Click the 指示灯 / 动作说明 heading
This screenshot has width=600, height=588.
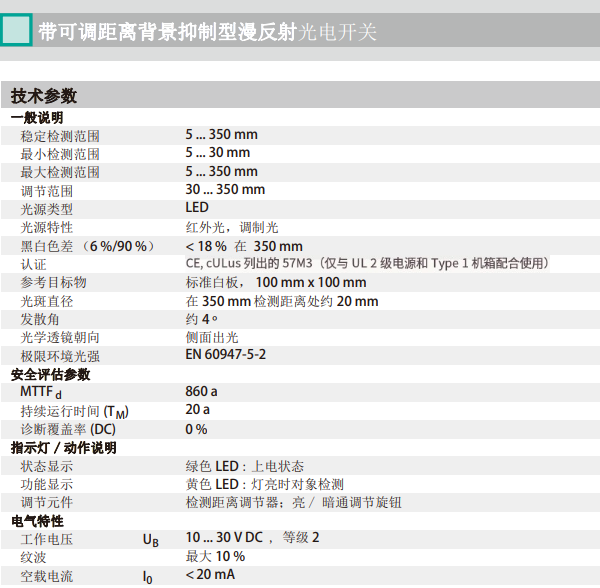63,447
